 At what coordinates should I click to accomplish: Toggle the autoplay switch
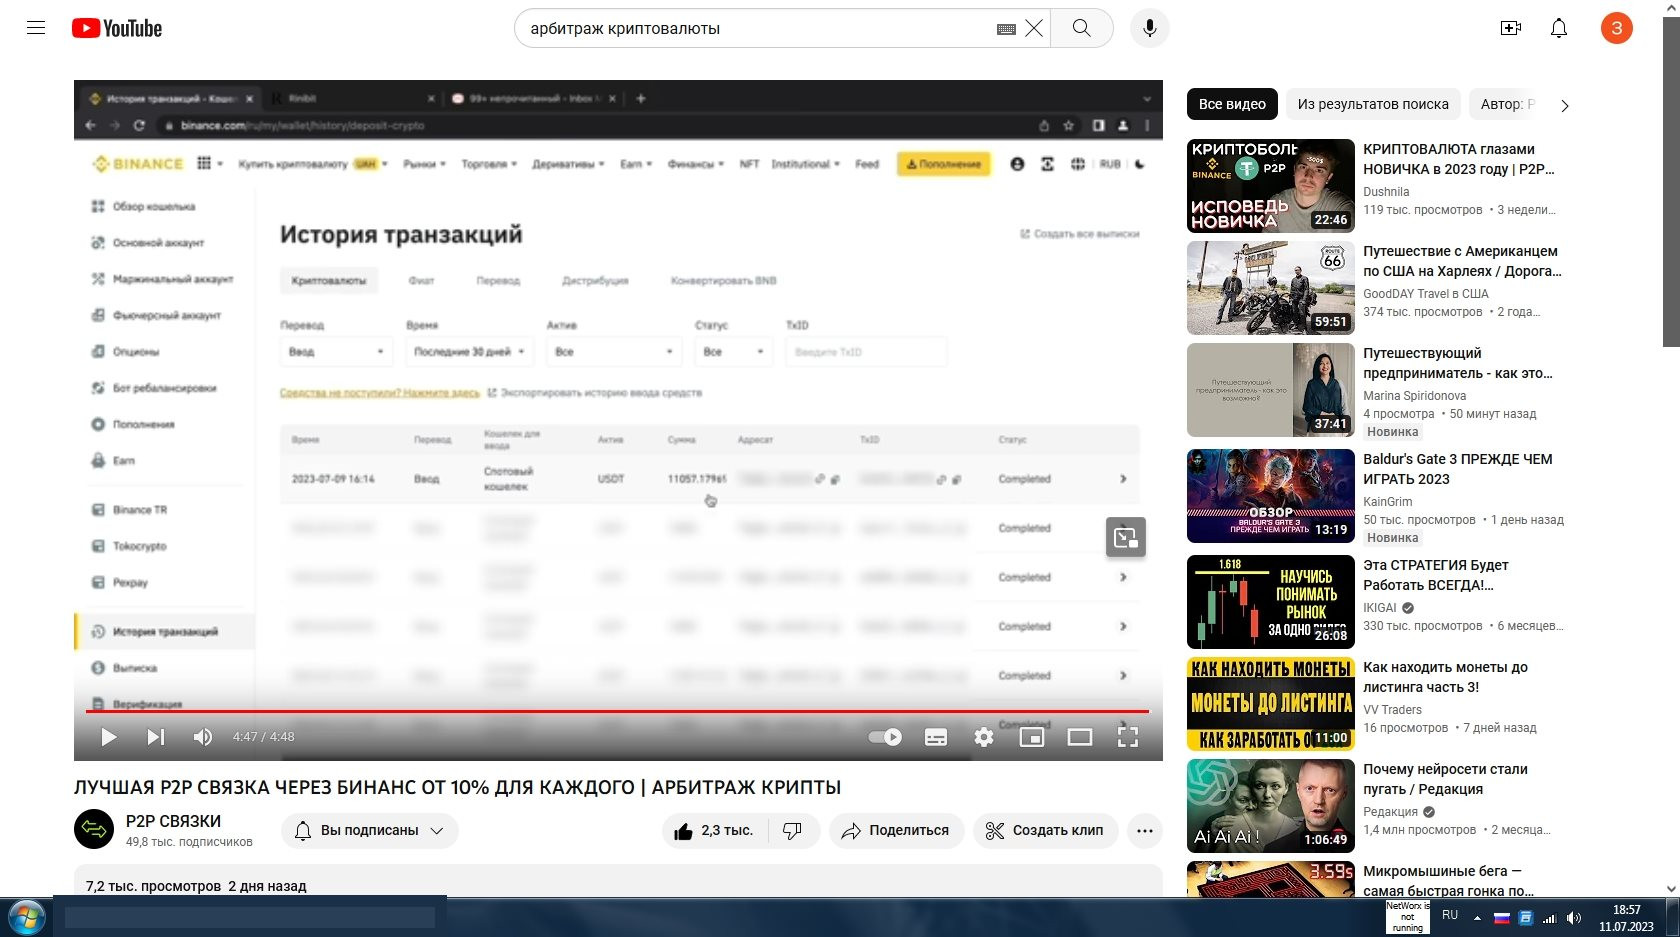(885, 737)
